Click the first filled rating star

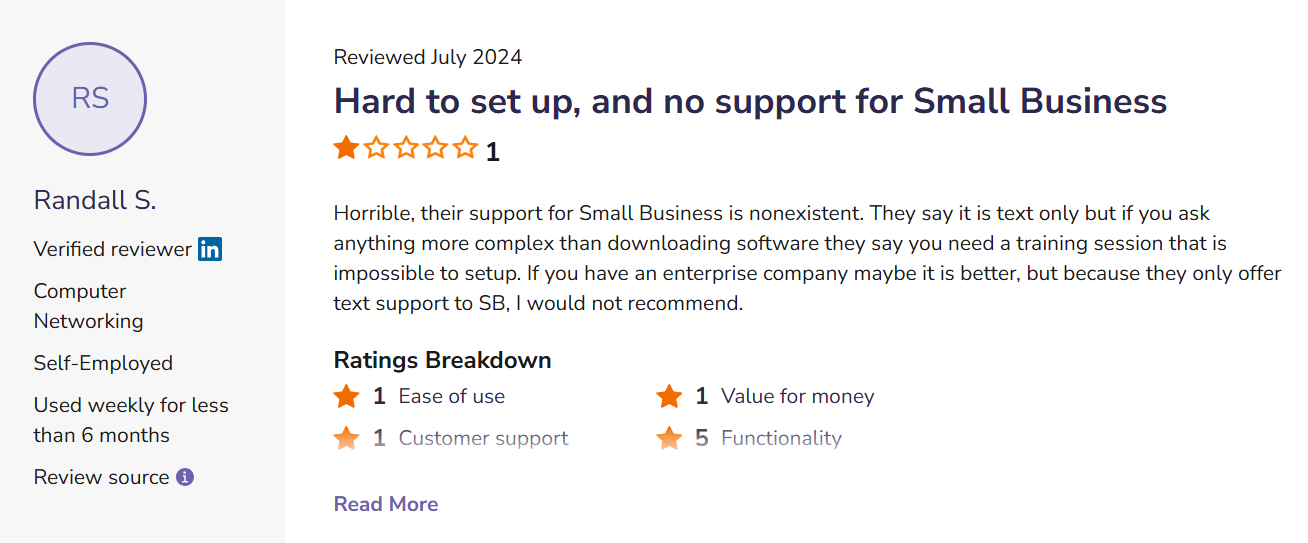pyautogui.click(x=346, y=149)
